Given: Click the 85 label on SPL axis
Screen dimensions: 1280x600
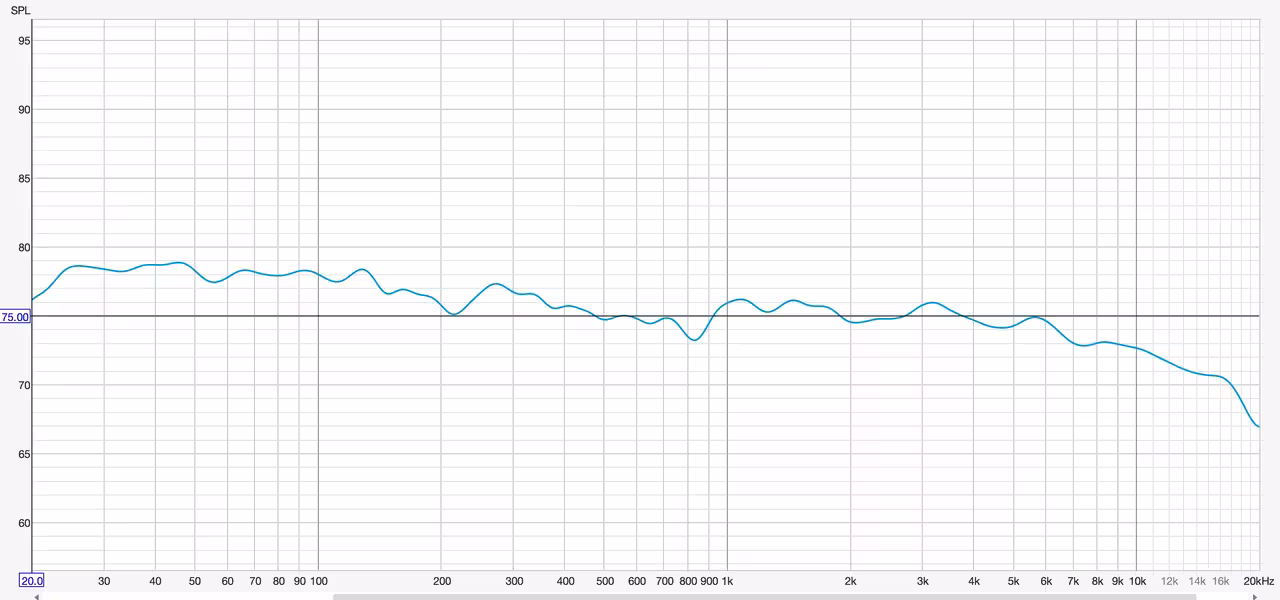Looking at the screenshot, I should (x=24, y=179).
